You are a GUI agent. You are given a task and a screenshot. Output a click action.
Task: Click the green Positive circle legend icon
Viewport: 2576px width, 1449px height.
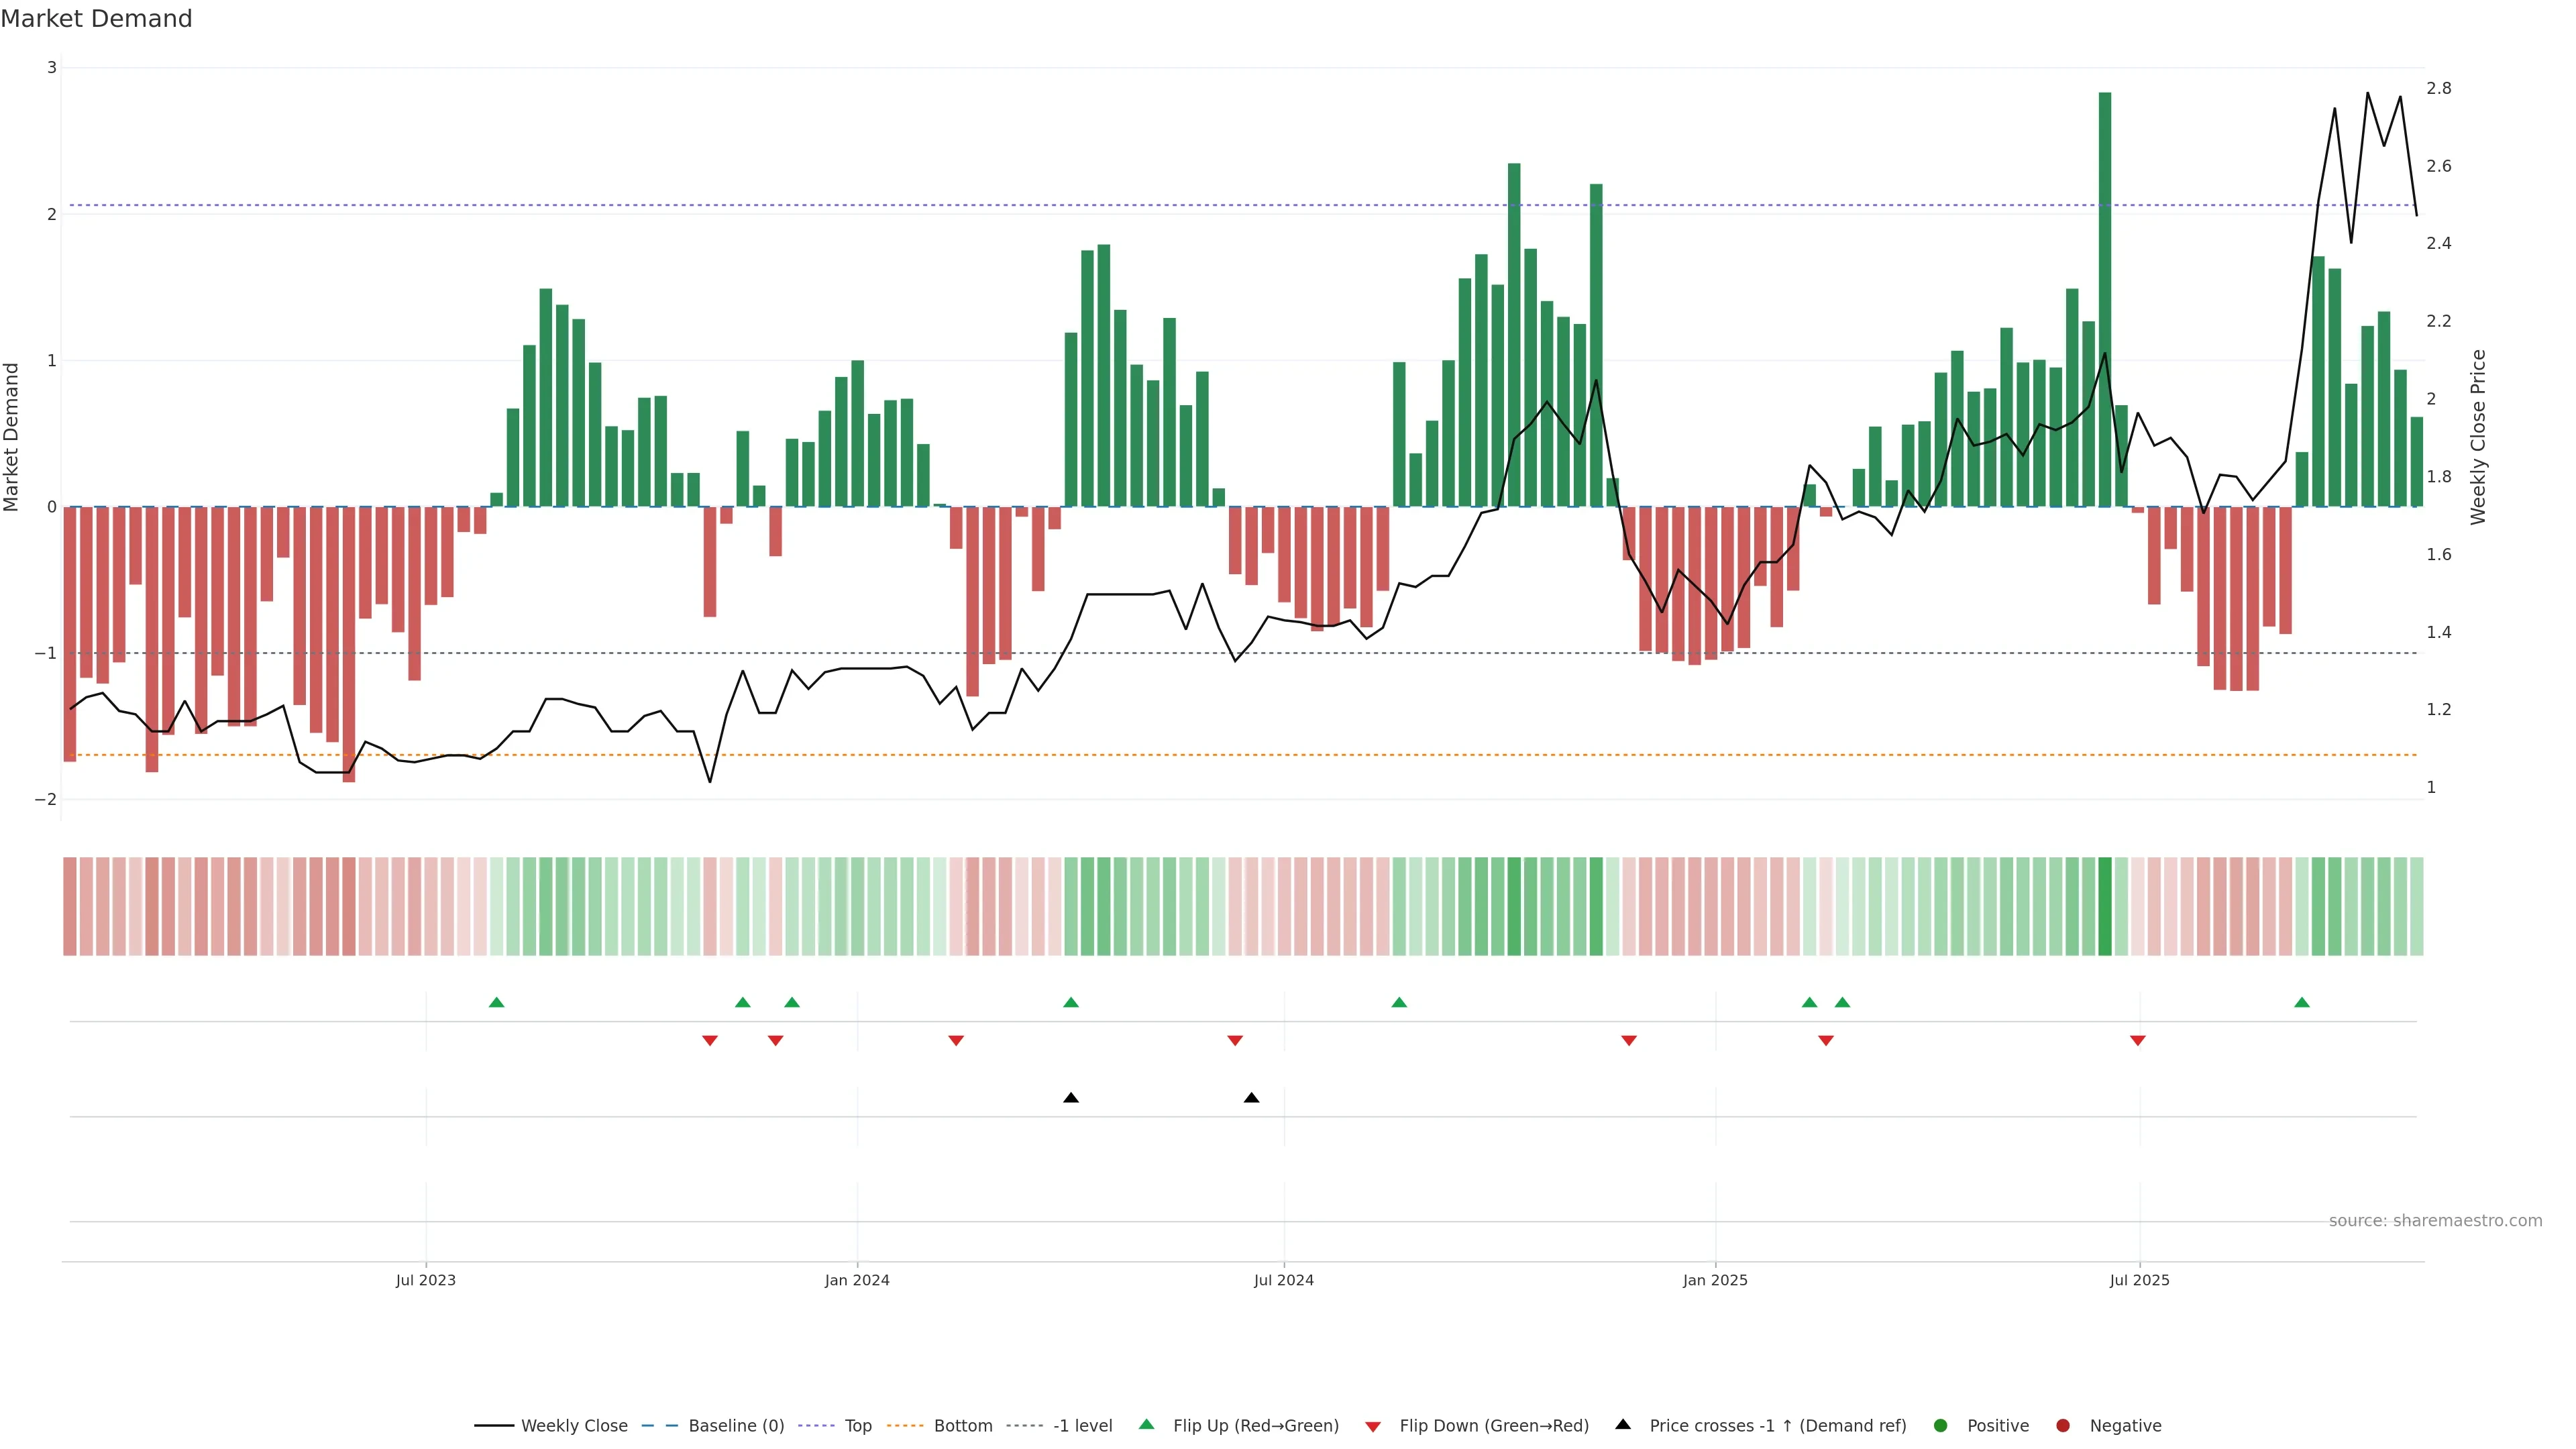(1941, 1426)
